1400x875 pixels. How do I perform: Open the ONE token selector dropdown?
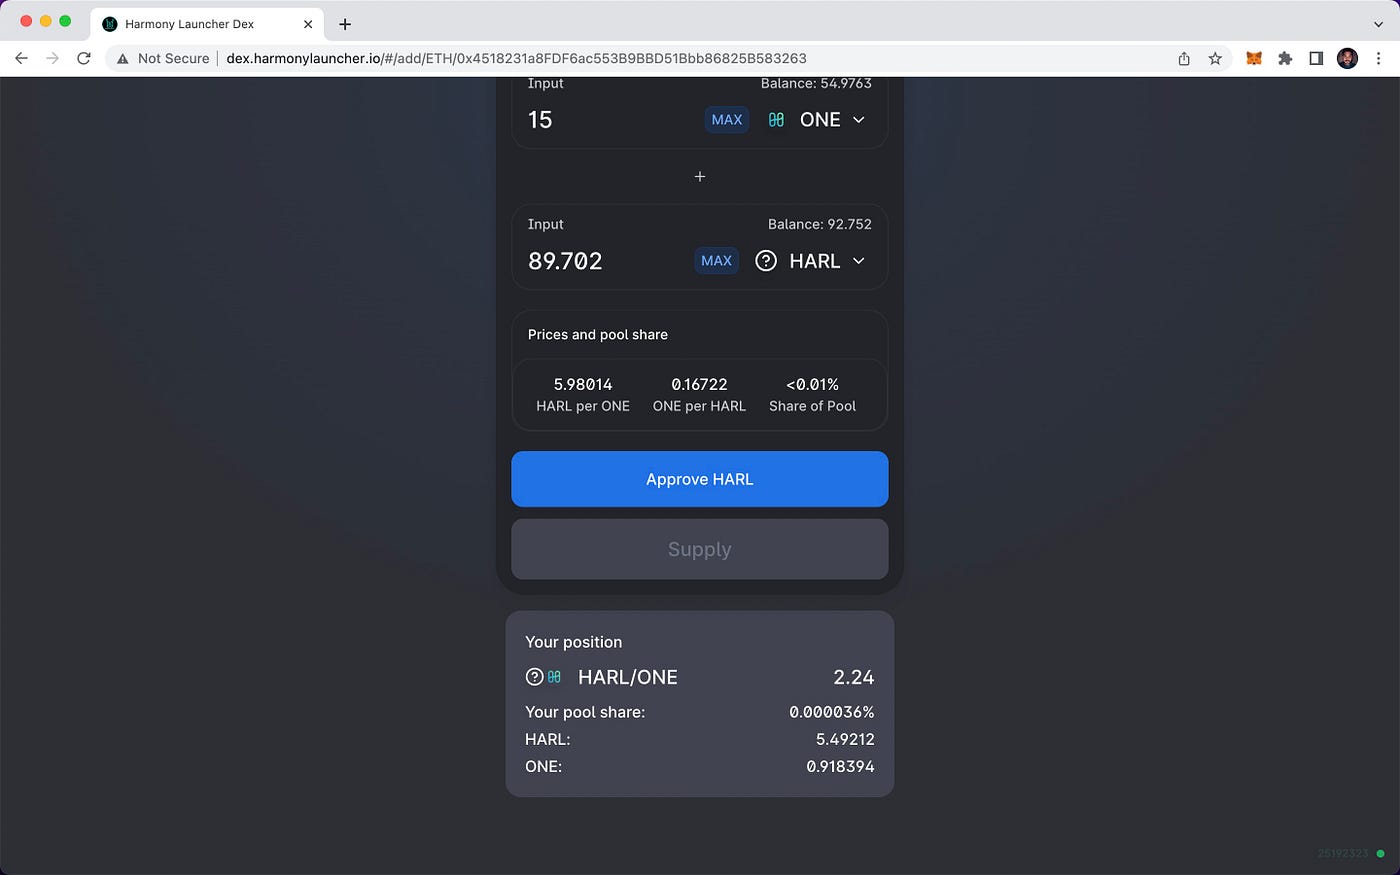(816, 120)
